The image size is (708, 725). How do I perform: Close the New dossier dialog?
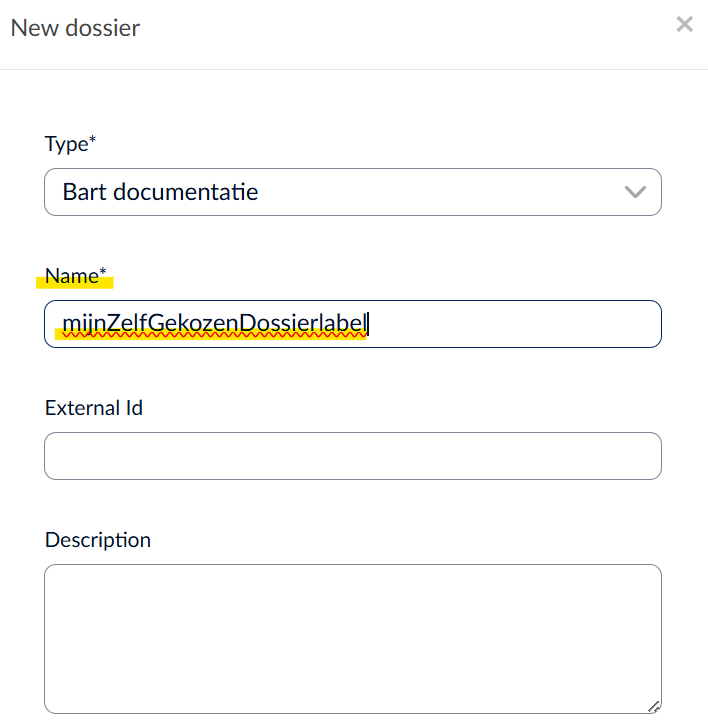point(684,25)
